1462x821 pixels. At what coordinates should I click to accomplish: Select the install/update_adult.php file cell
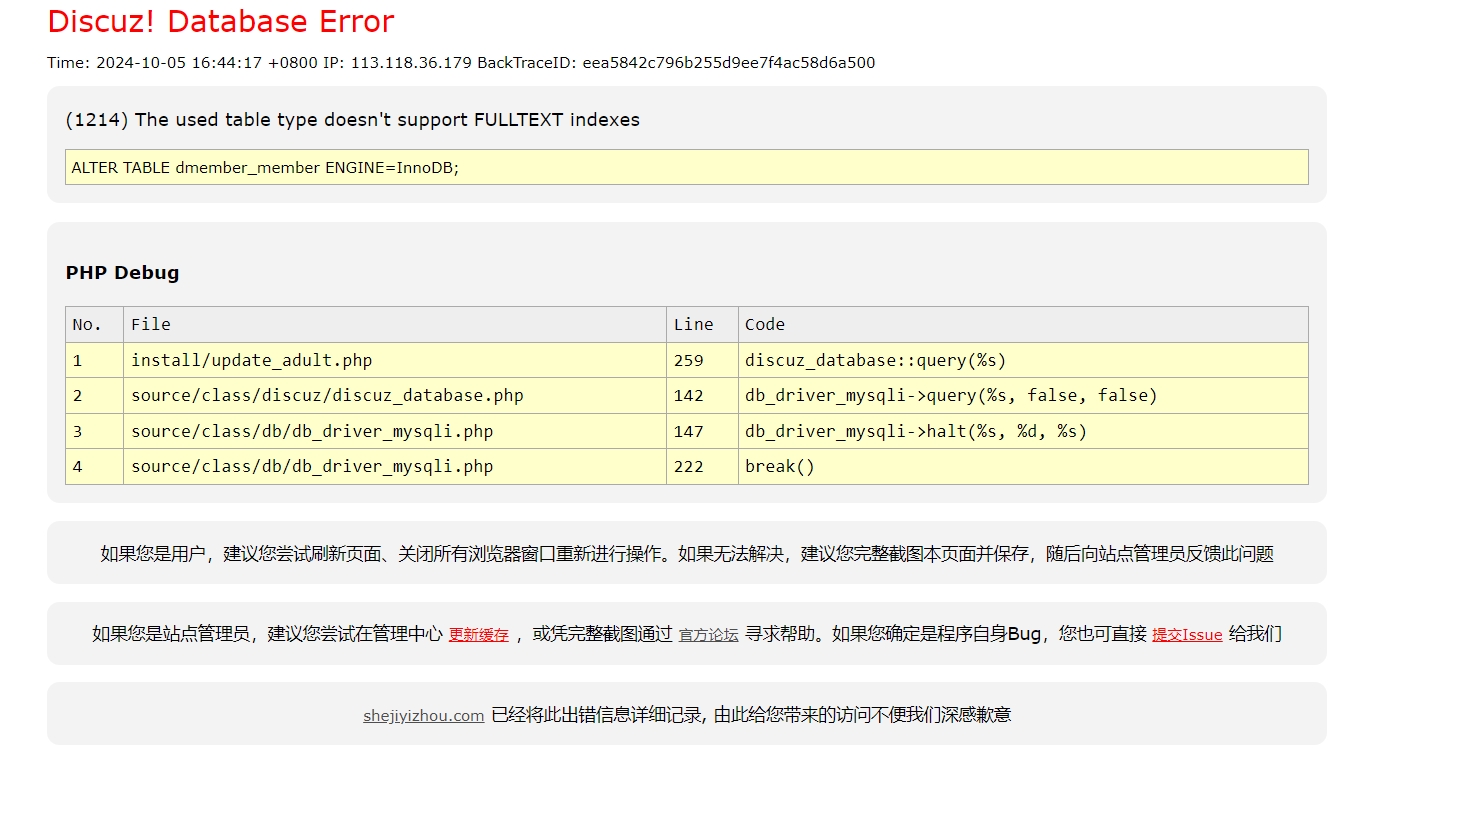(x=251, y=360)
